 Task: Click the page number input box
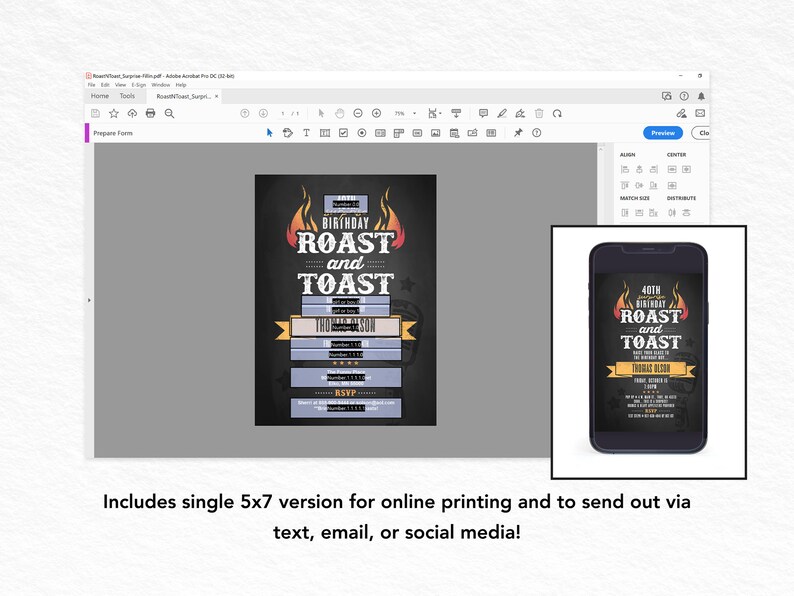[x=283, y=113]
